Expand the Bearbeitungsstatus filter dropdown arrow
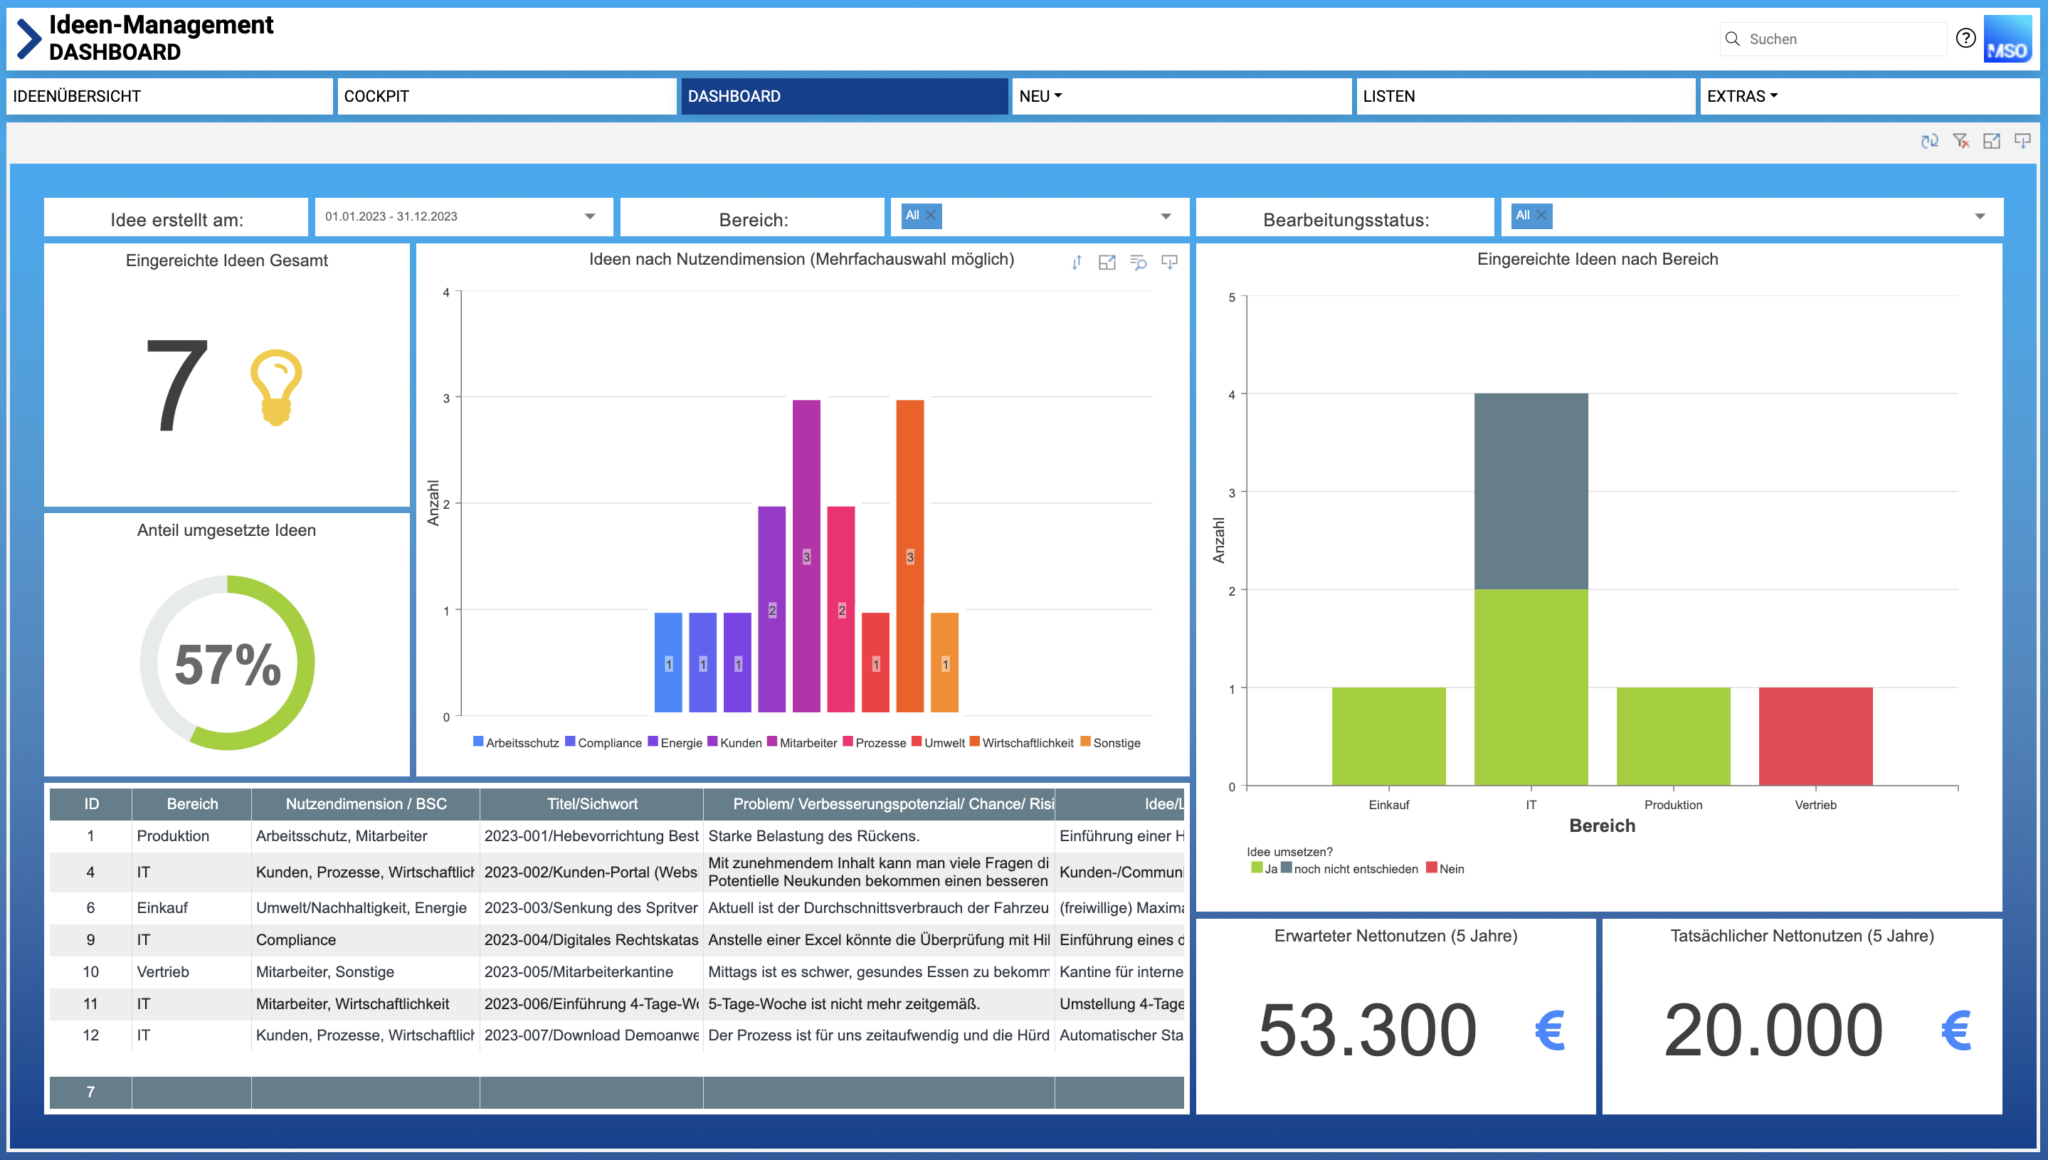The width and height of the screenshot is (2048, 1160). pos(1979,216)
